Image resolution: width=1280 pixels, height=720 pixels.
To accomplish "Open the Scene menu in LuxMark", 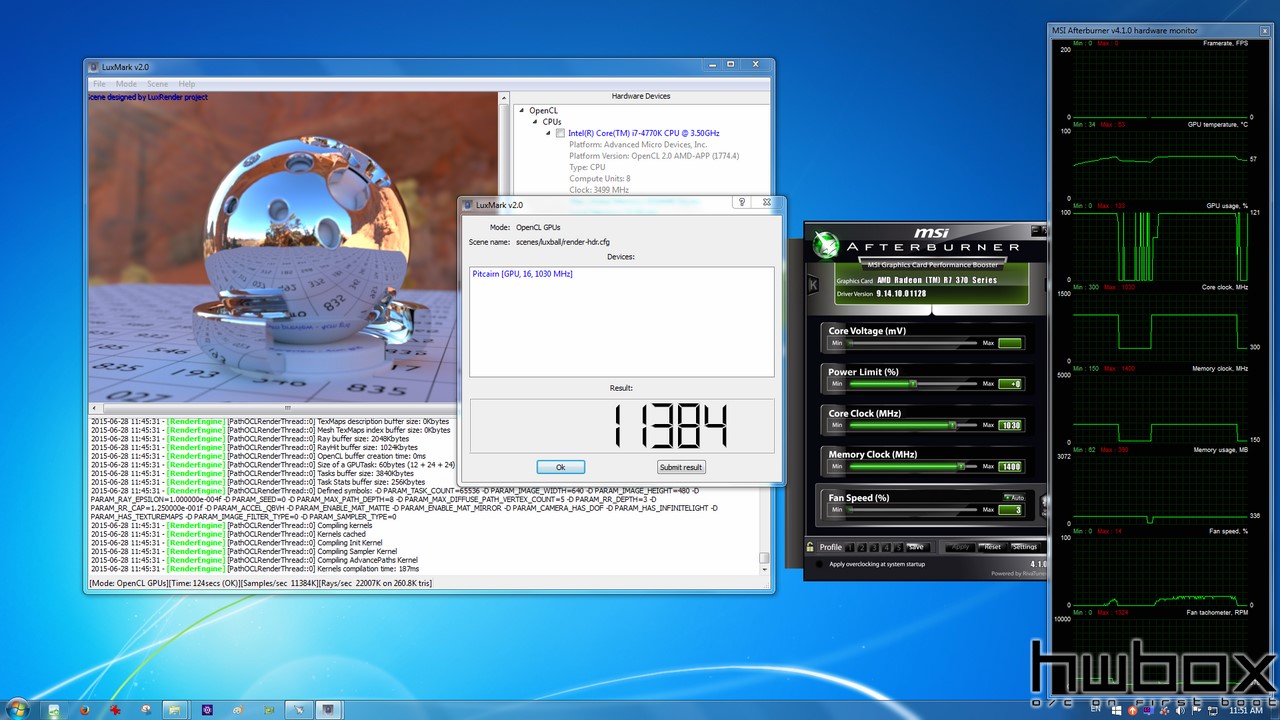I will click(157, 84).
